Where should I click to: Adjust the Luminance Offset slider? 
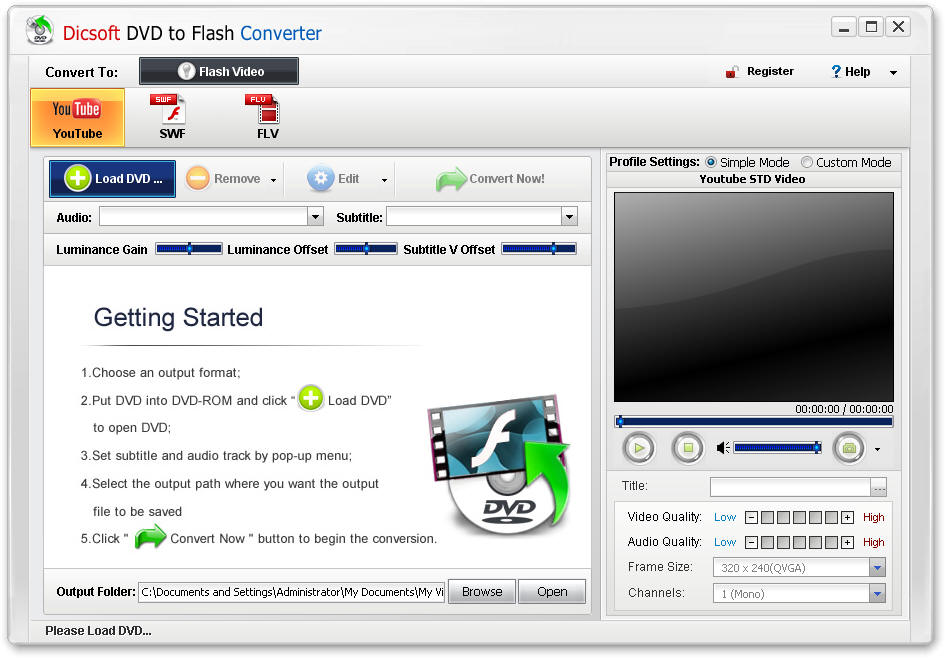point(366,249)
